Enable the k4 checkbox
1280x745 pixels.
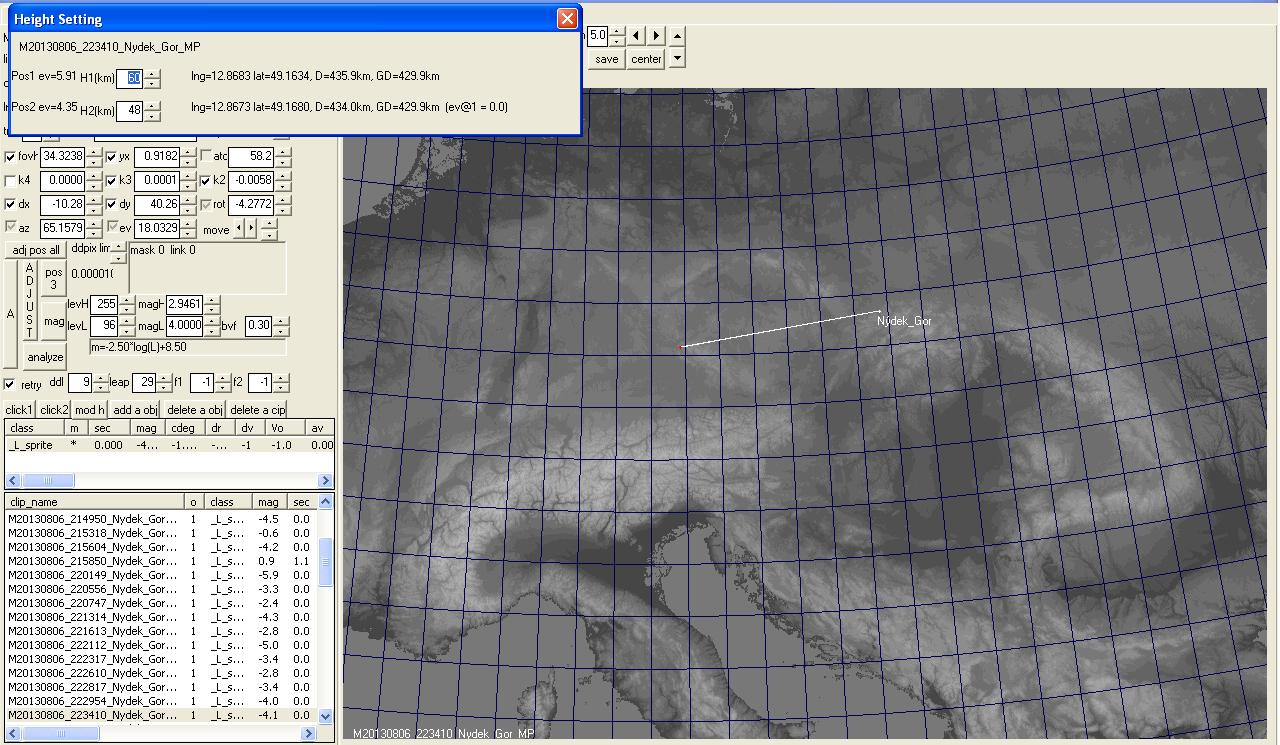point(10,181)
